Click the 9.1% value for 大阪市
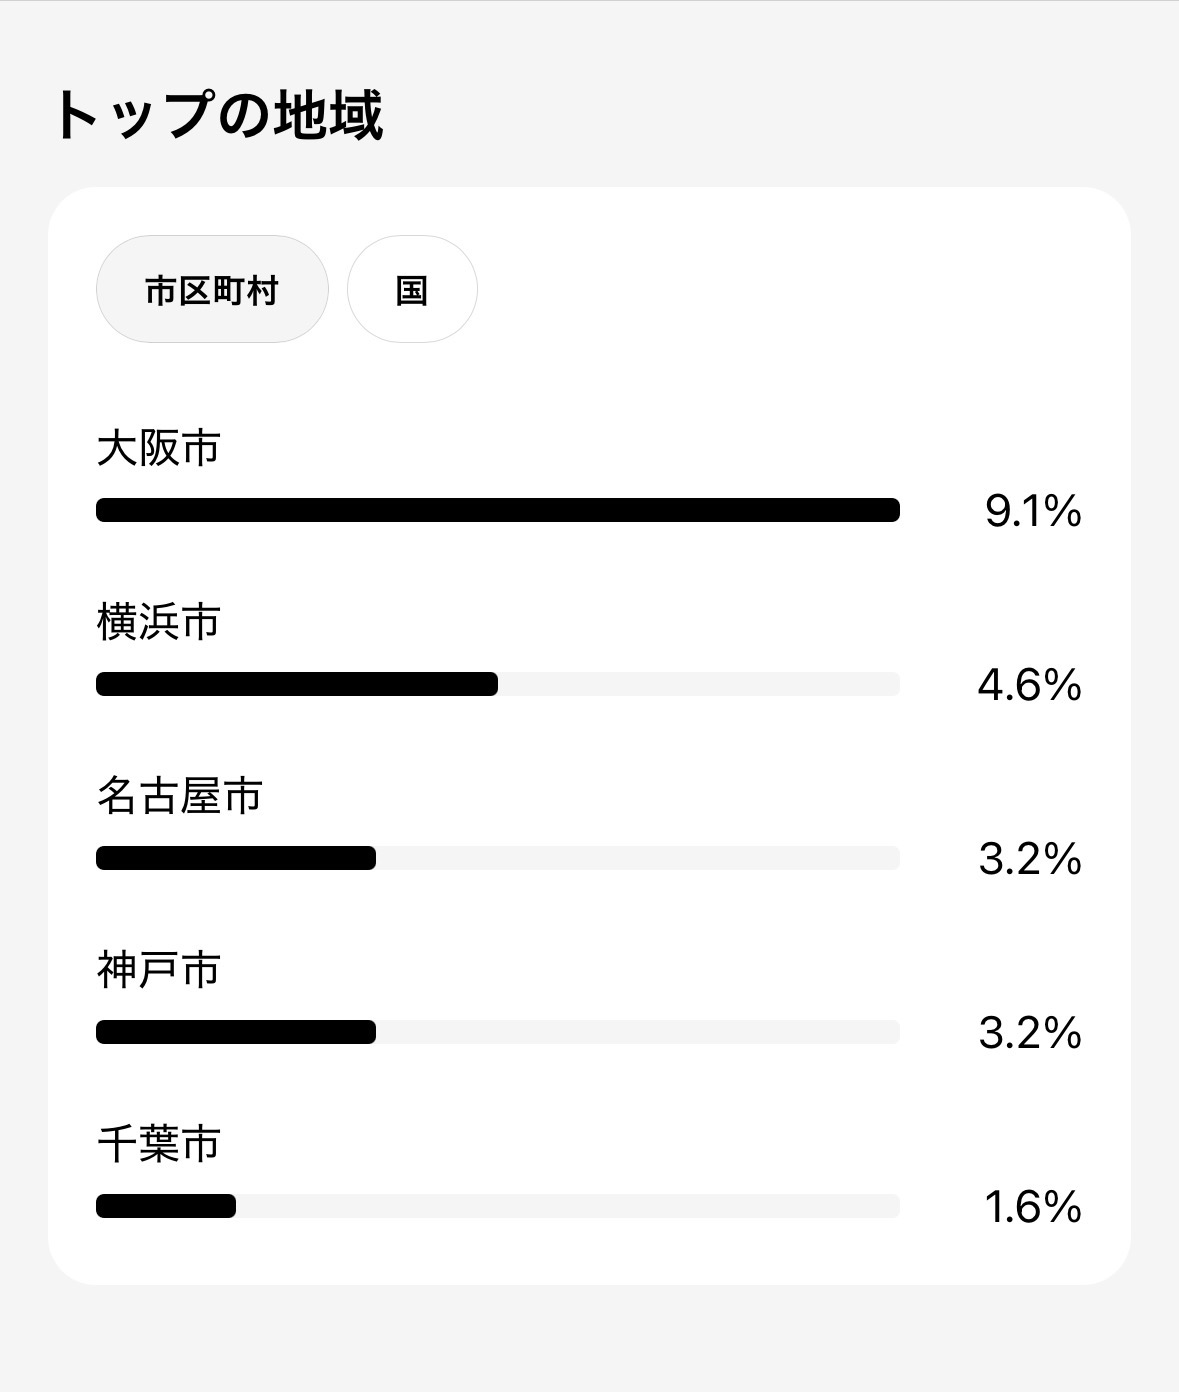The image size is (1179, 1392). (x=1032, y=512)
